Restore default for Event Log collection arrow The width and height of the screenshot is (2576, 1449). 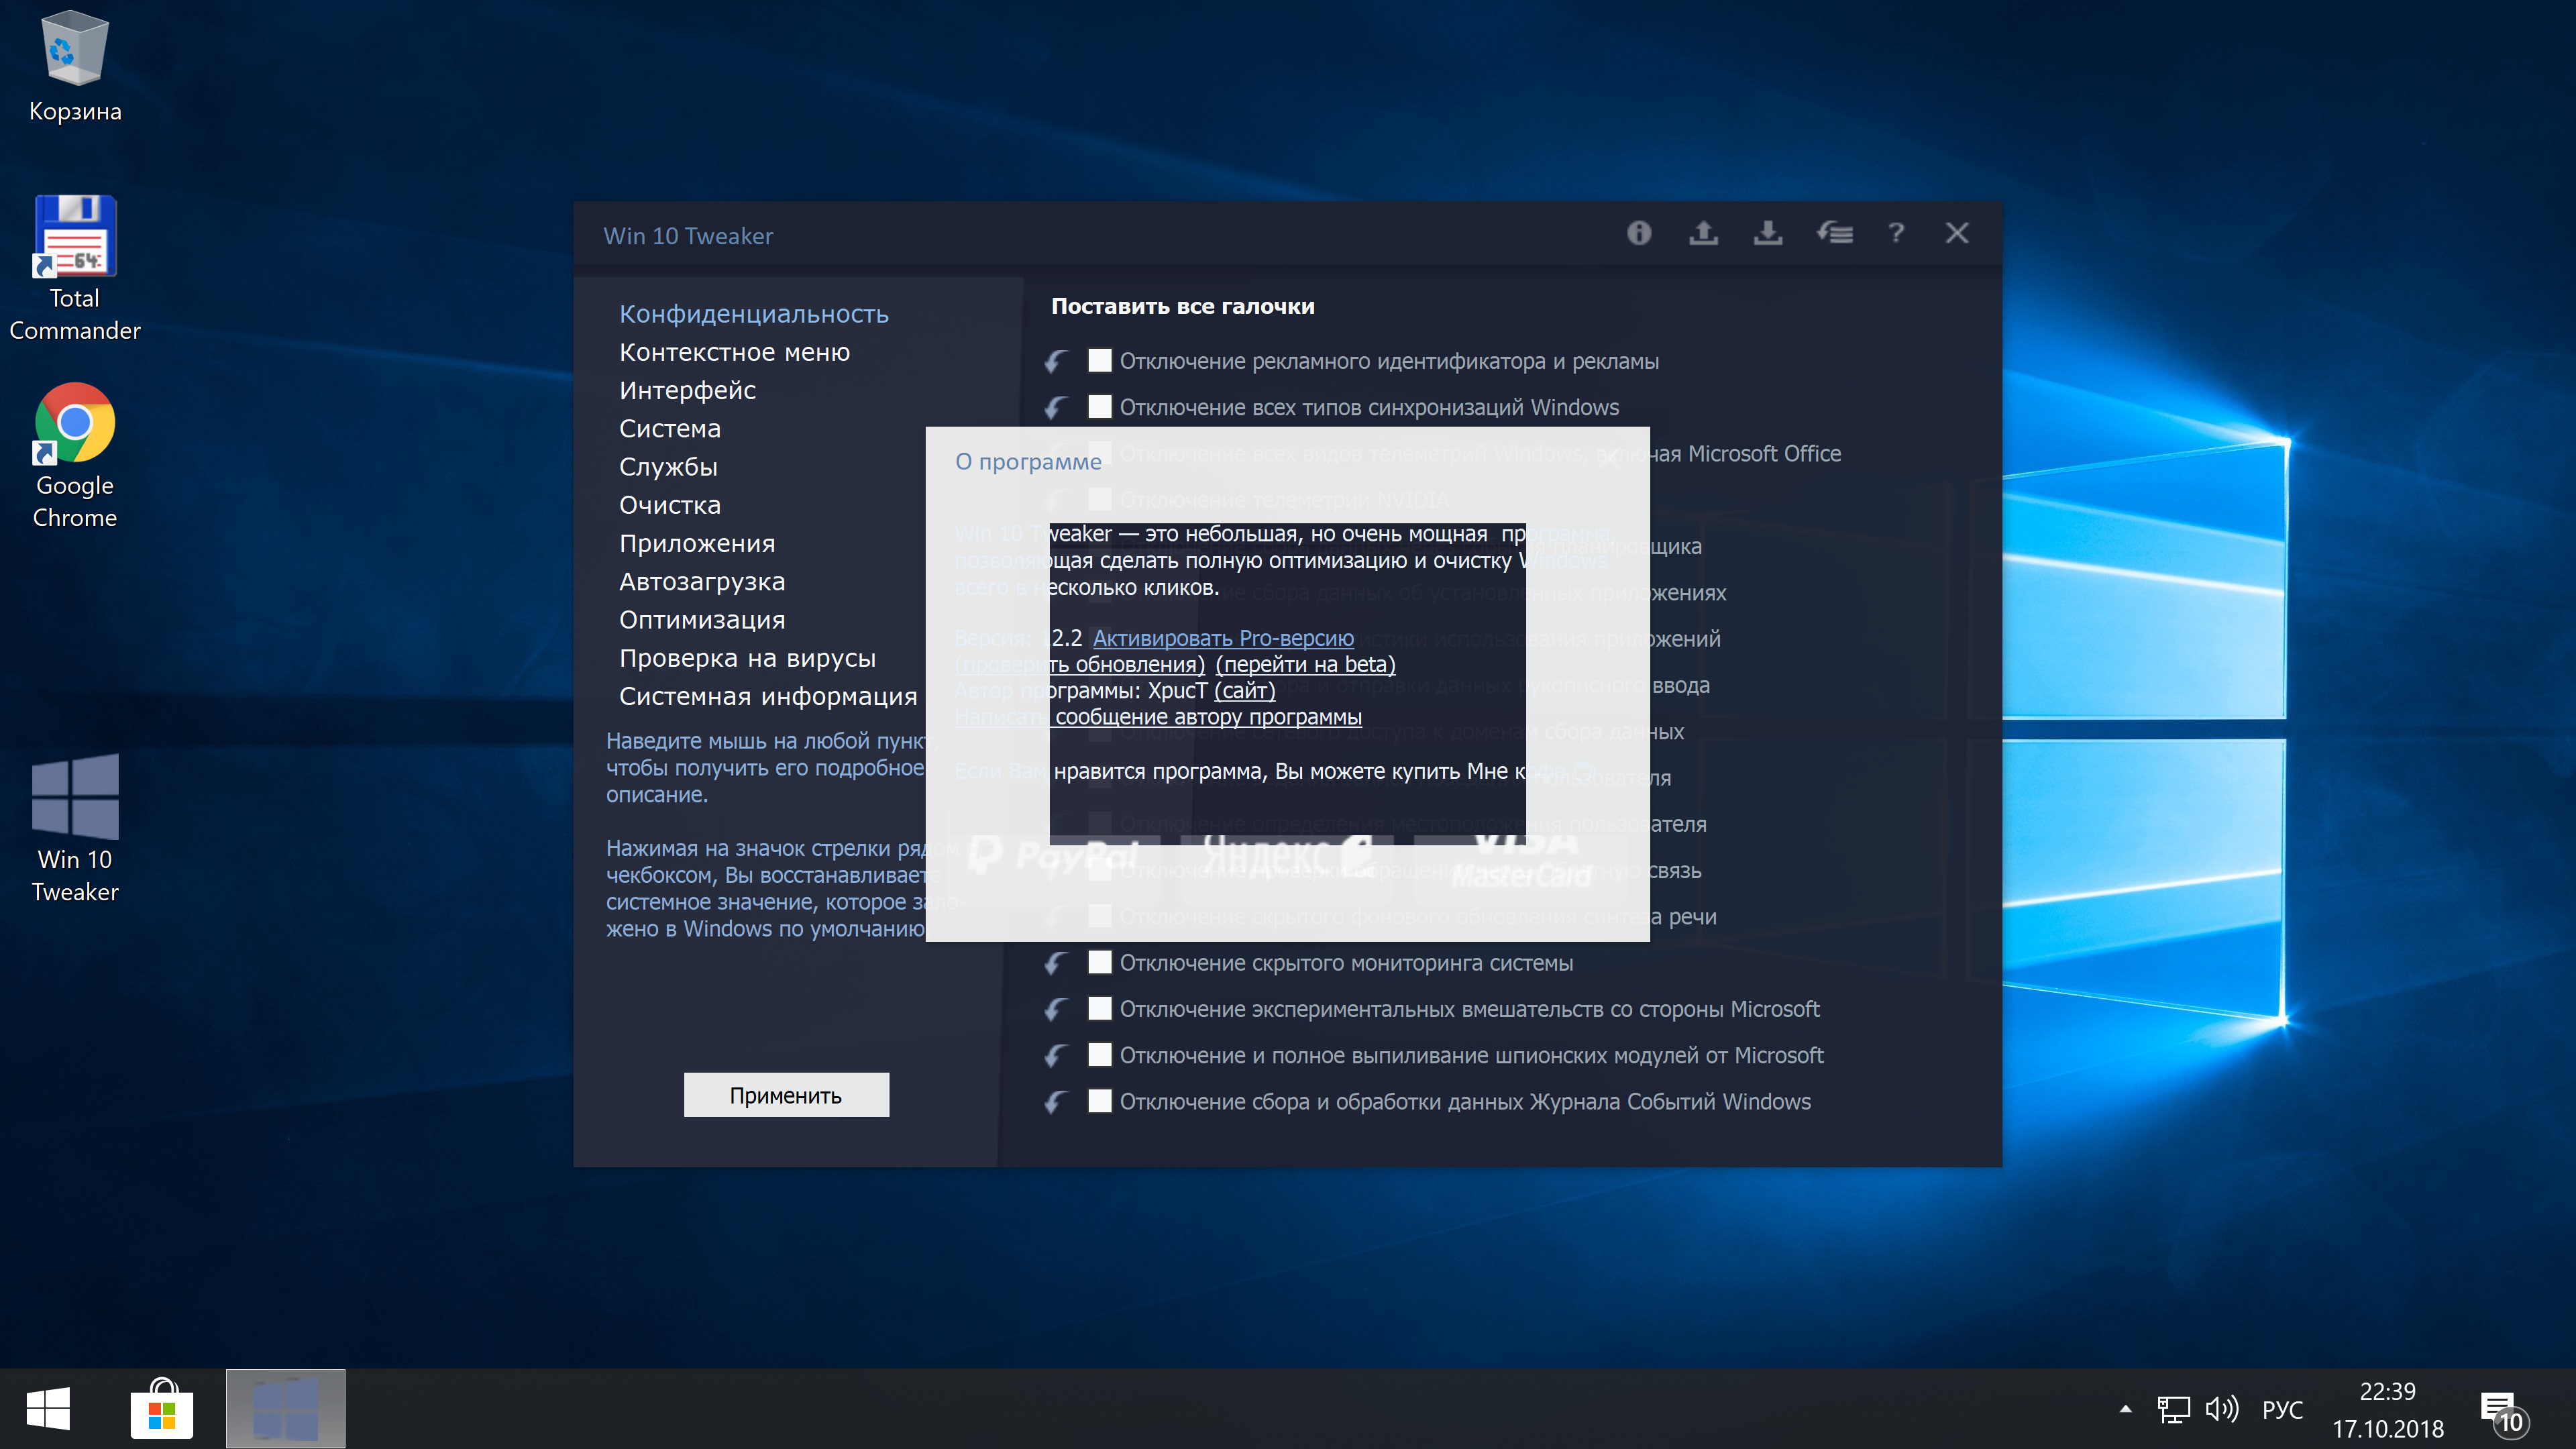[x=1056, y=1102]
